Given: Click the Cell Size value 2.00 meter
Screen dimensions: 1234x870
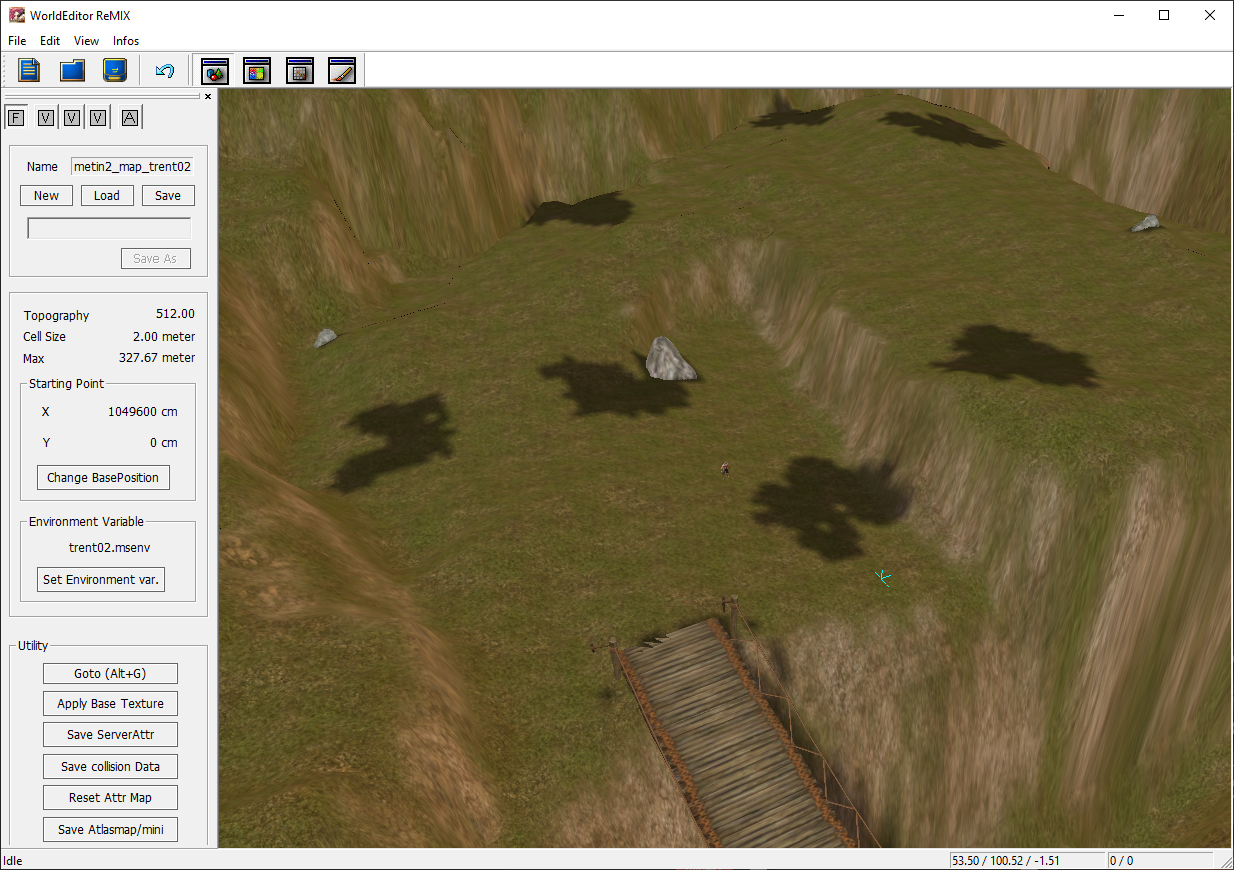Looking at the screenshot, I should click(x=164, y=337).
